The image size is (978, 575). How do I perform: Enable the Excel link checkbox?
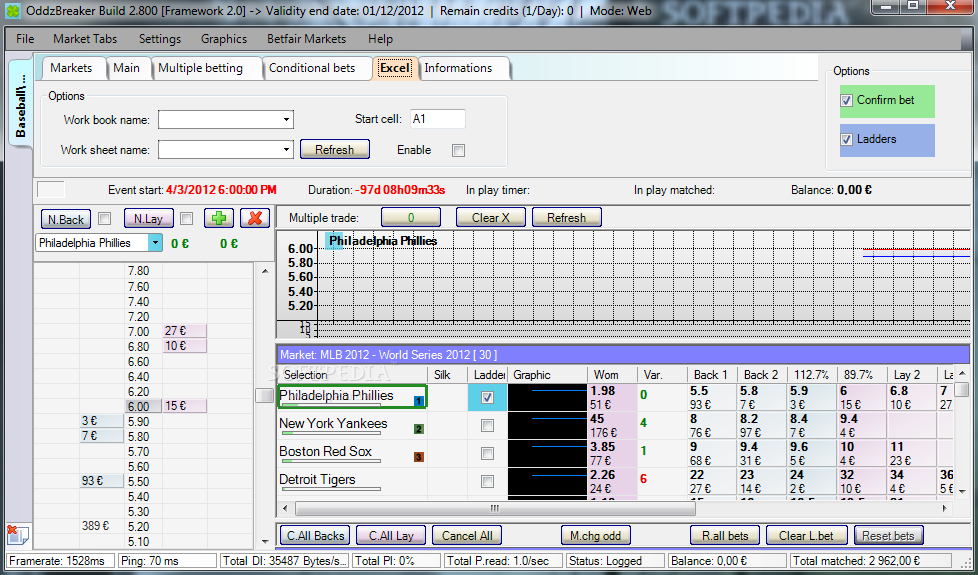pyautogui.click(x=458, y=150)
